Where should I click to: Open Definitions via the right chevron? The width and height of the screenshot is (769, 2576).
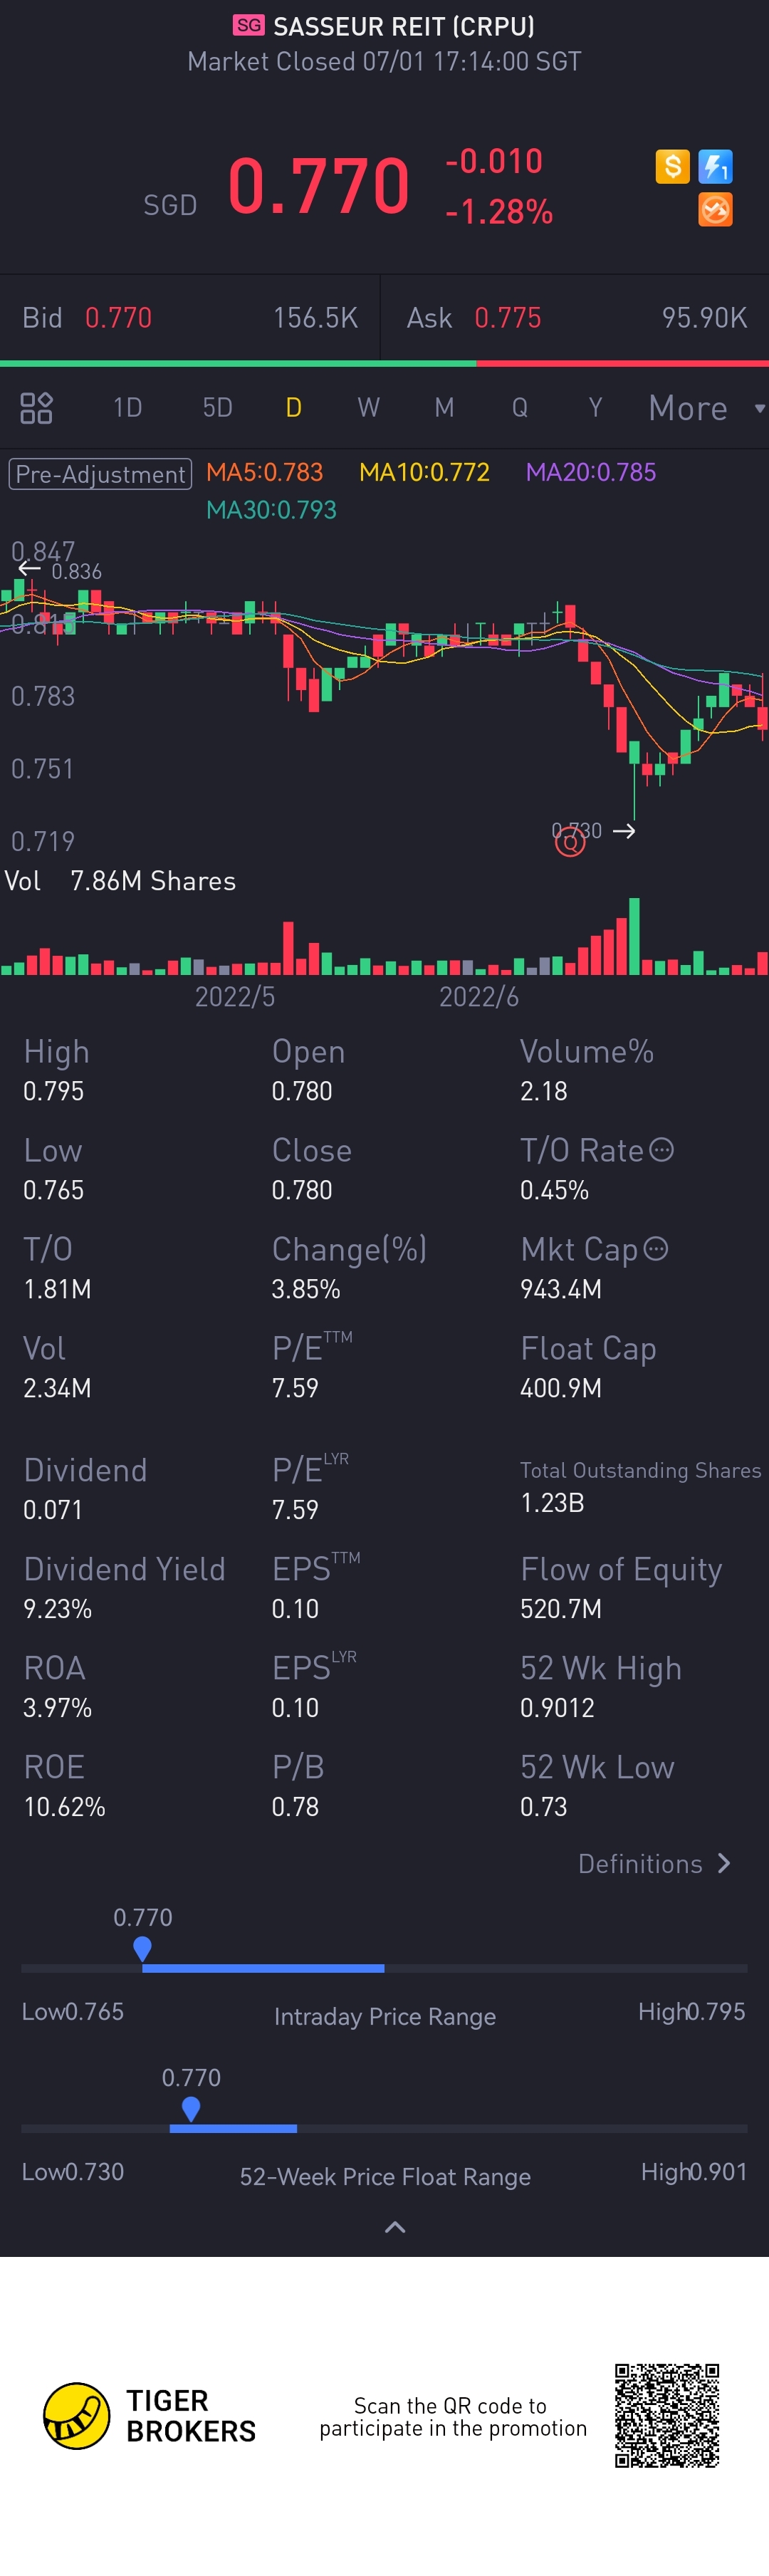(x=724, y=1864)
